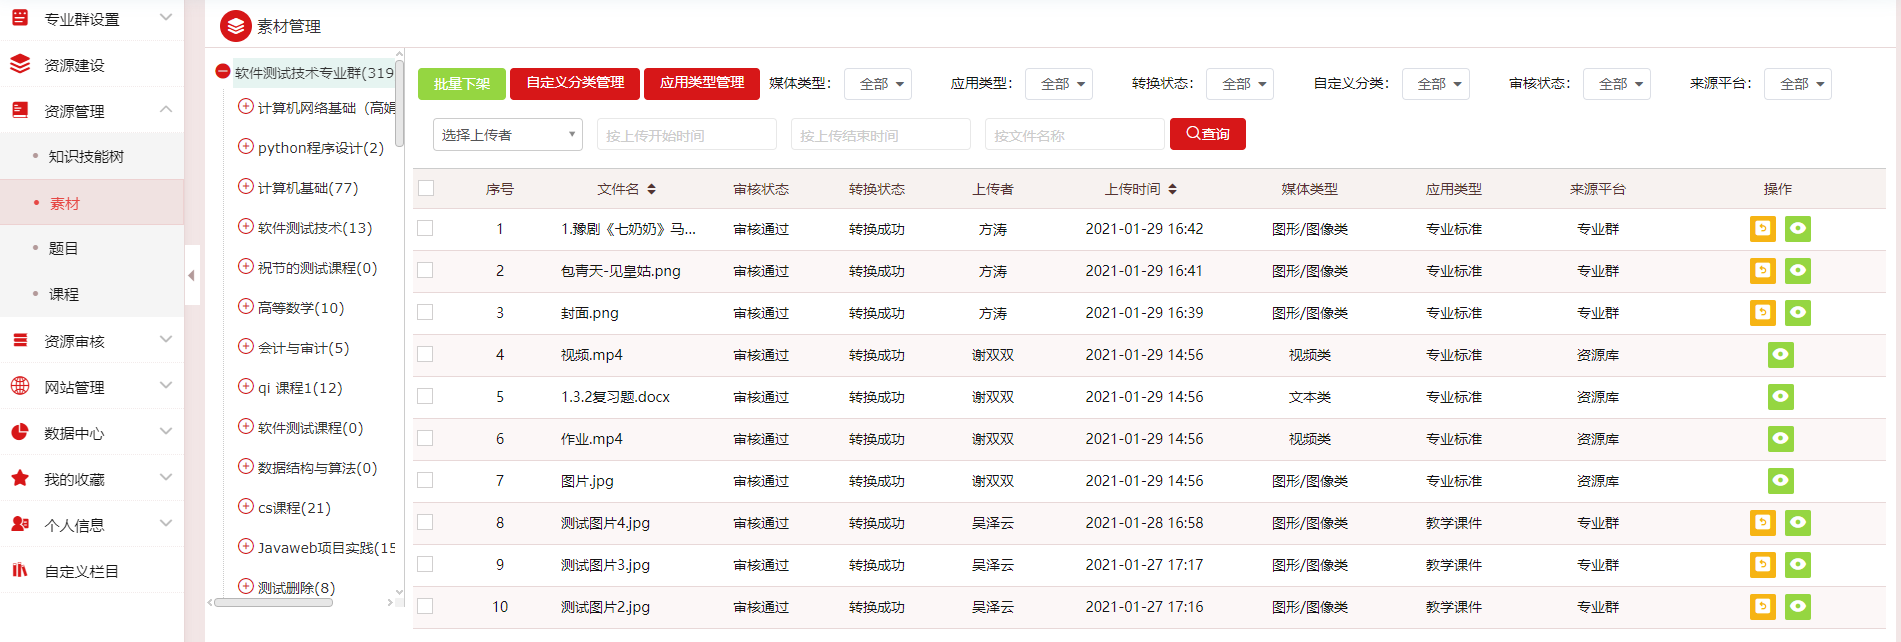Open the 自定义分类 dropdown
Screen dimensions: 1901x642
1436,84
